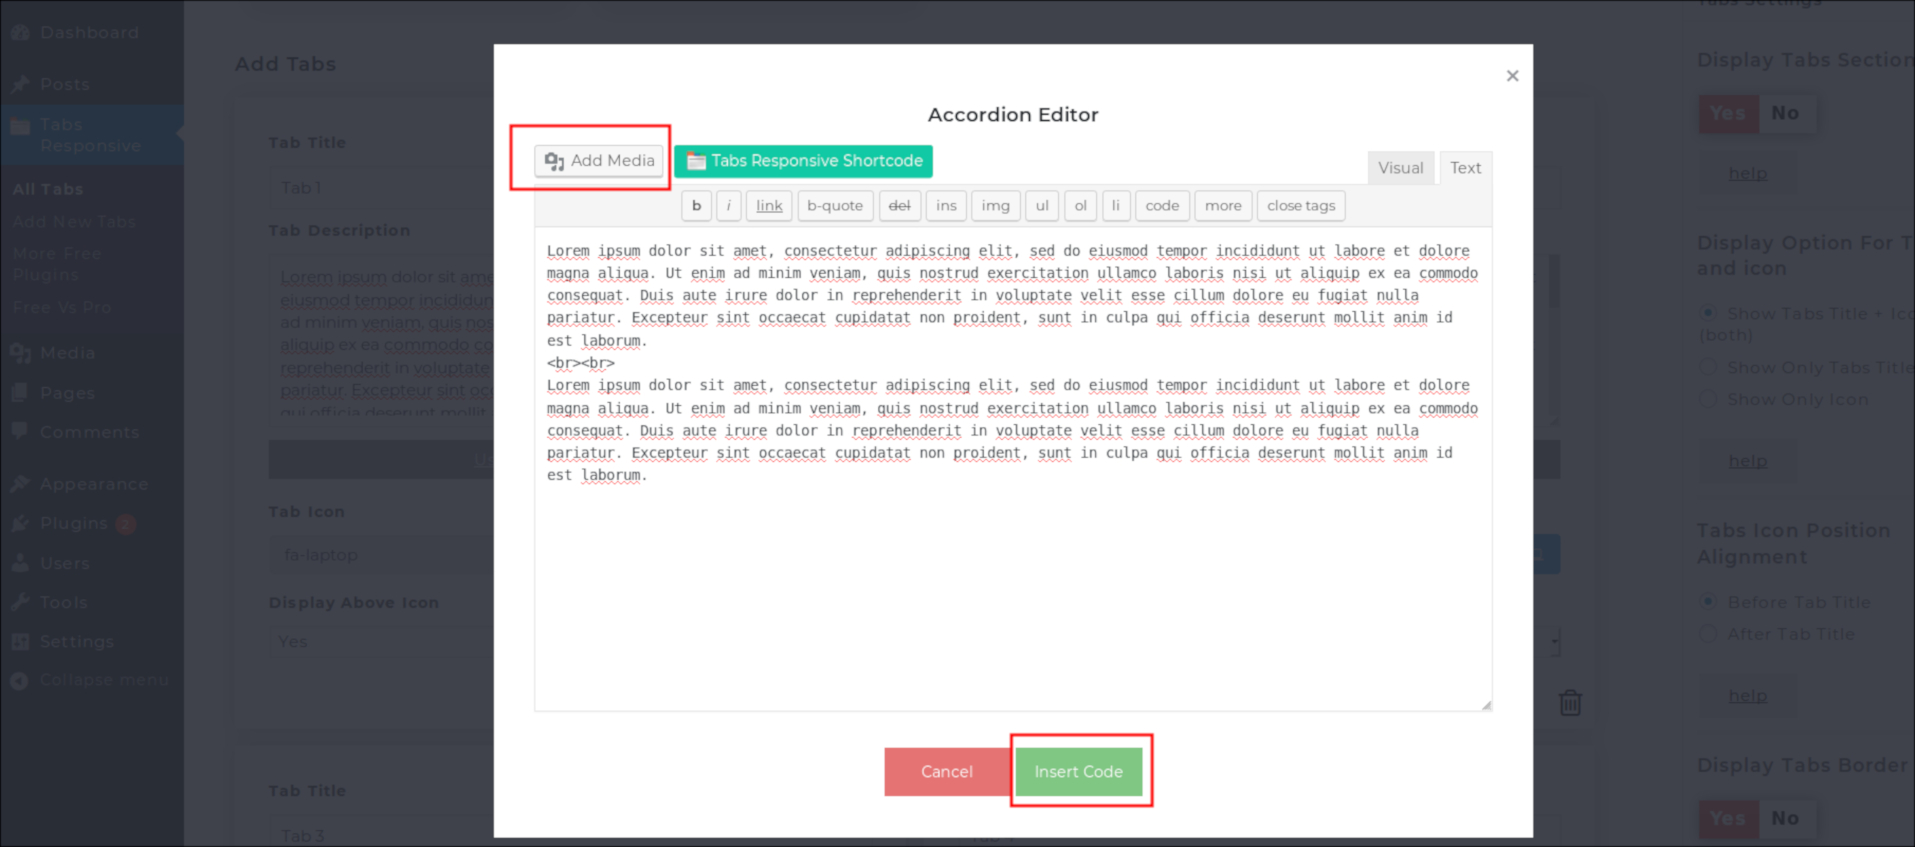Open Add New Tabs submenu link
This screenshot has height=847, width=1915.
[x=74, y=222]
